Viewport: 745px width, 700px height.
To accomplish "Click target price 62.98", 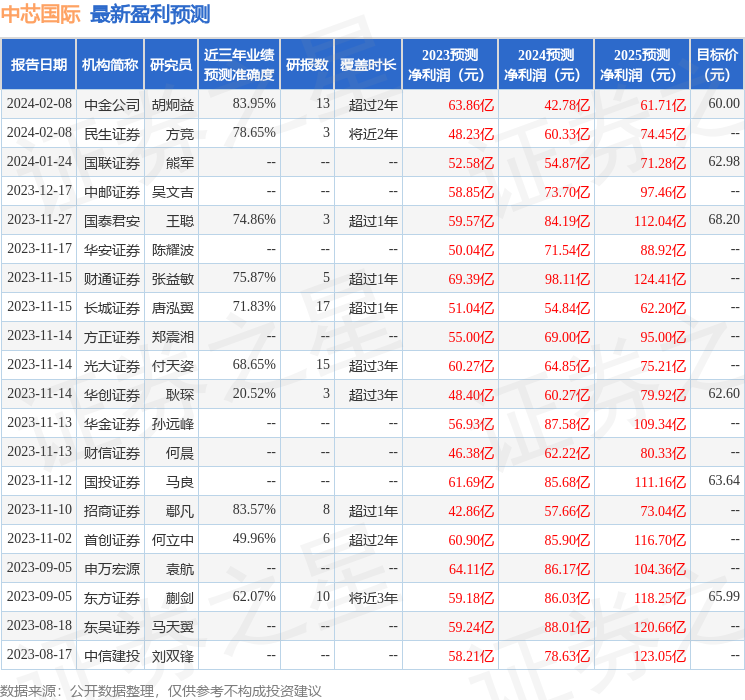I will click(x=724, y=161).
